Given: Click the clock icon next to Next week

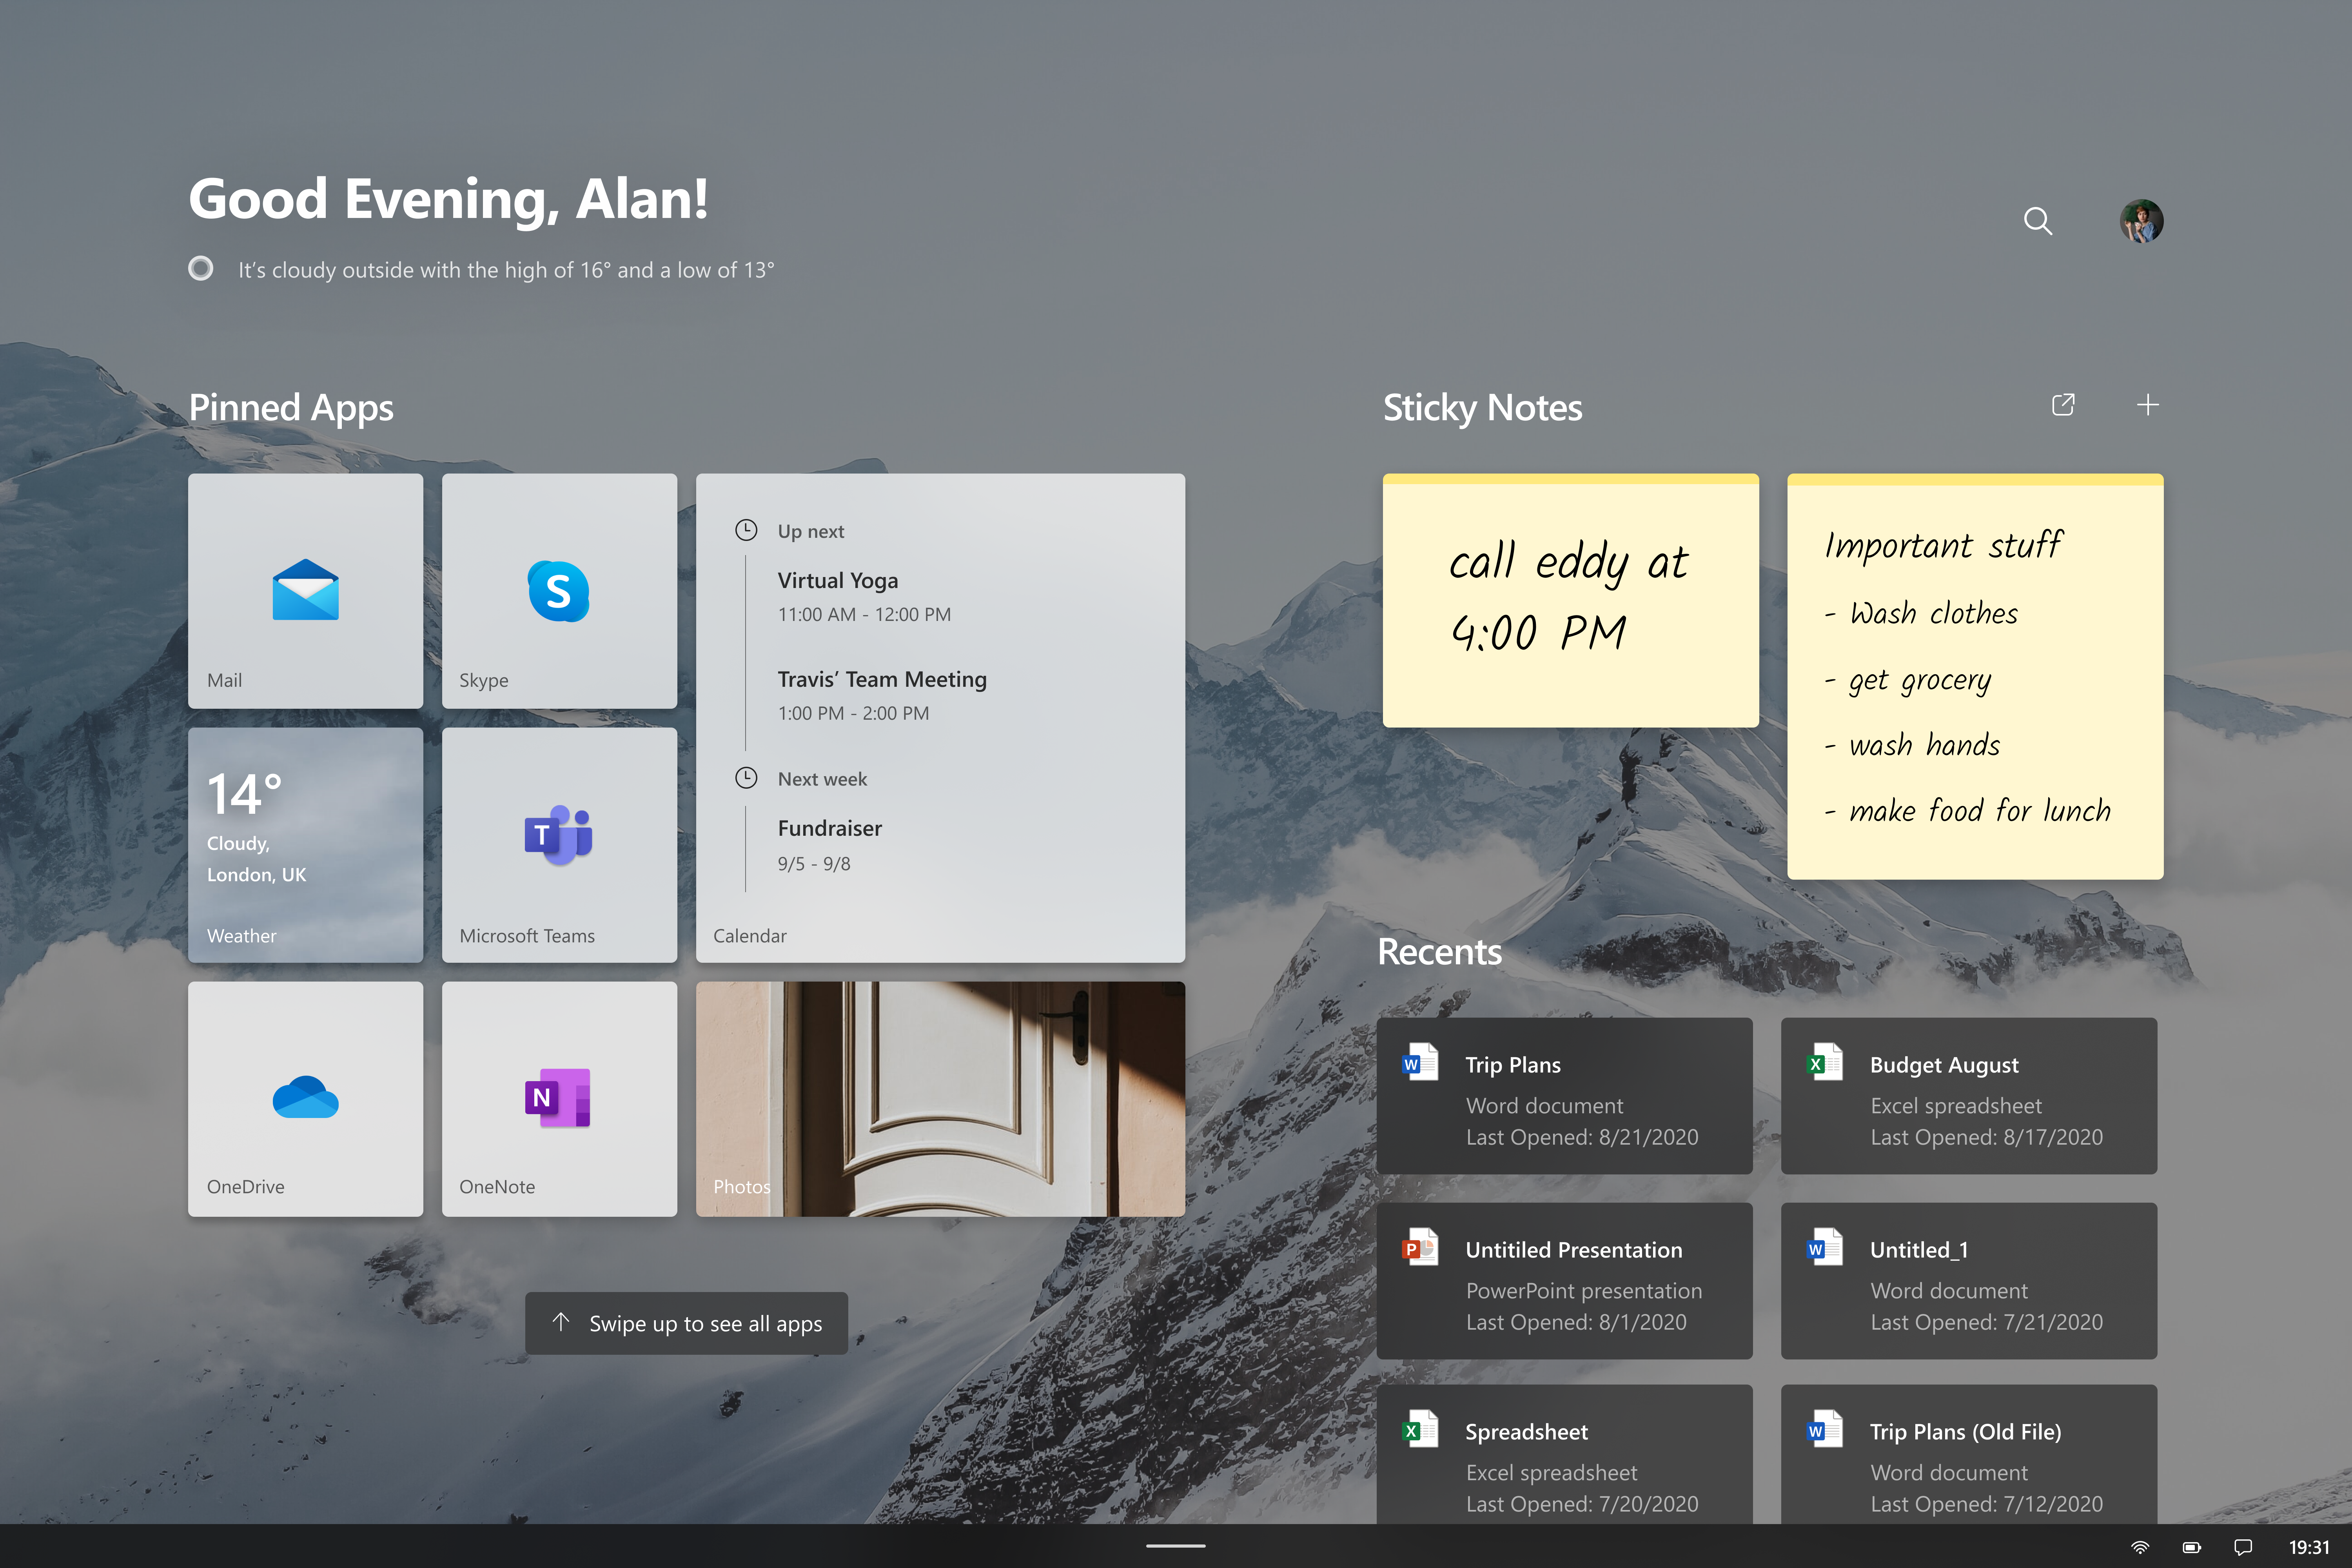Looking at the screenshot, I should tap(746, 778).
